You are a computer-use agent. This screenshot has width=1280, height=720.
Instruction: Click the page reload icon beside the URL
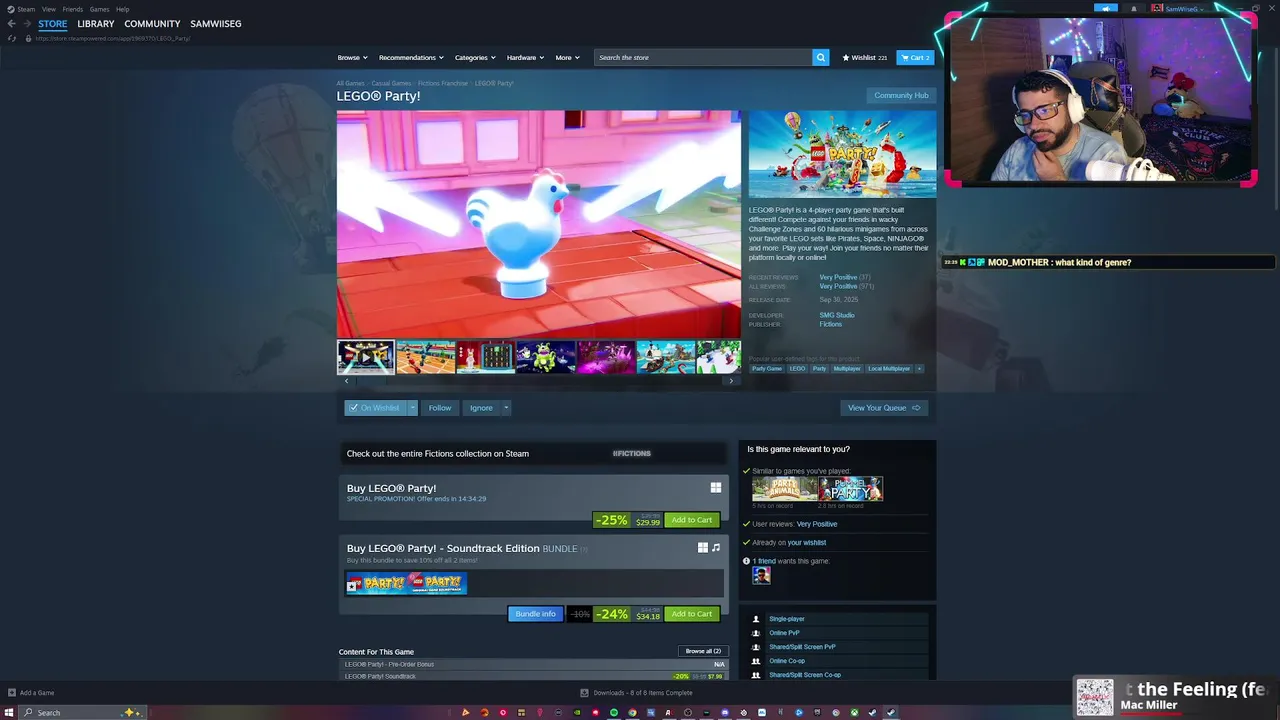12,38
